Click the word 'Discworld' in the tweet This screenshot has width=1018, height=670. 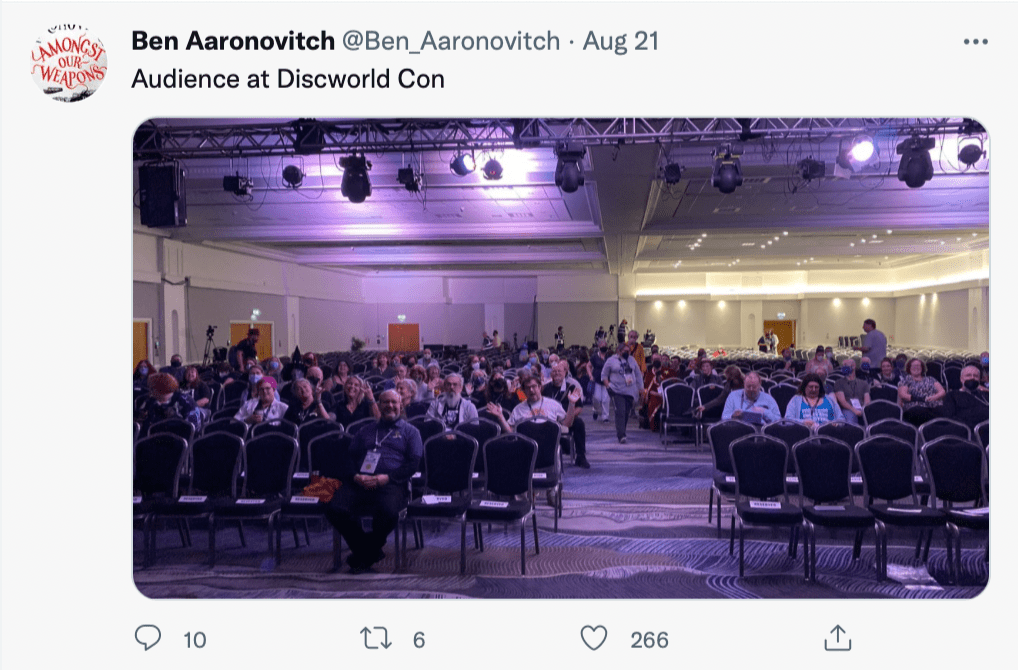[x=333, y=79]
